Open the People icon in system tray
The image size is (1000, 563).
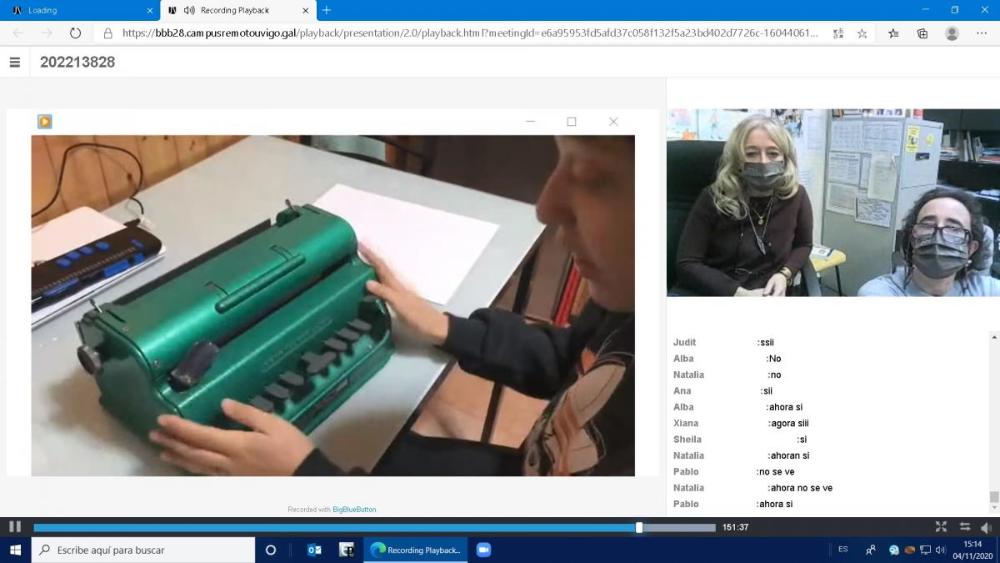coord(871,550)
